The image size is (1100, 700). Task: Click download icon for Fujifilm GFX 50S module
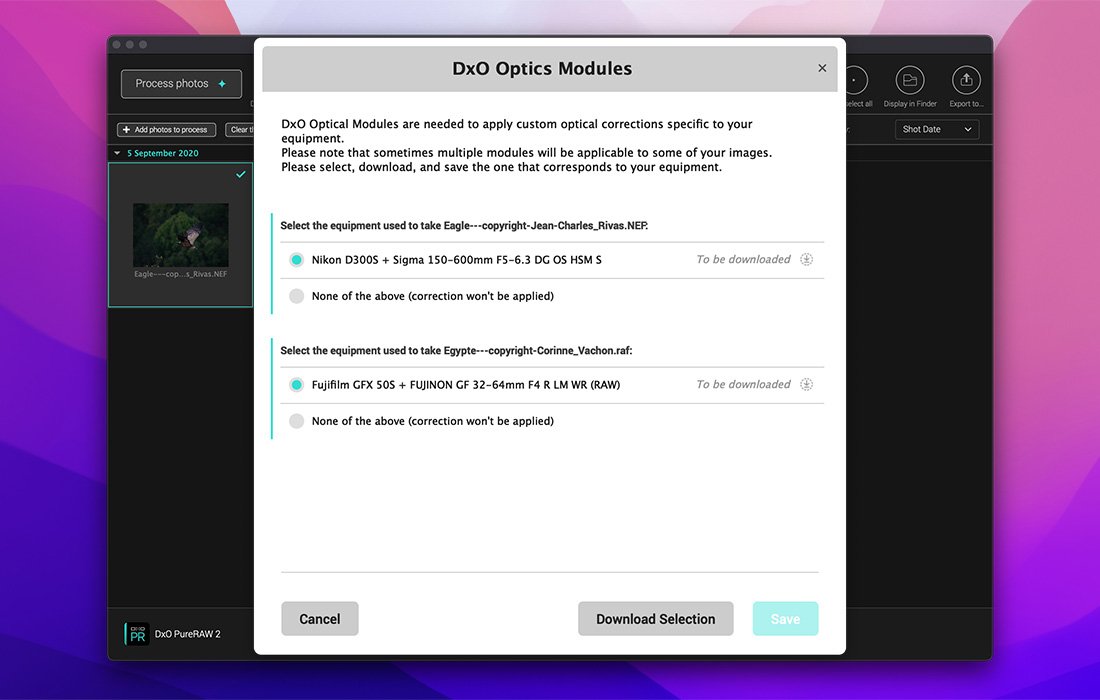[806, 385]
